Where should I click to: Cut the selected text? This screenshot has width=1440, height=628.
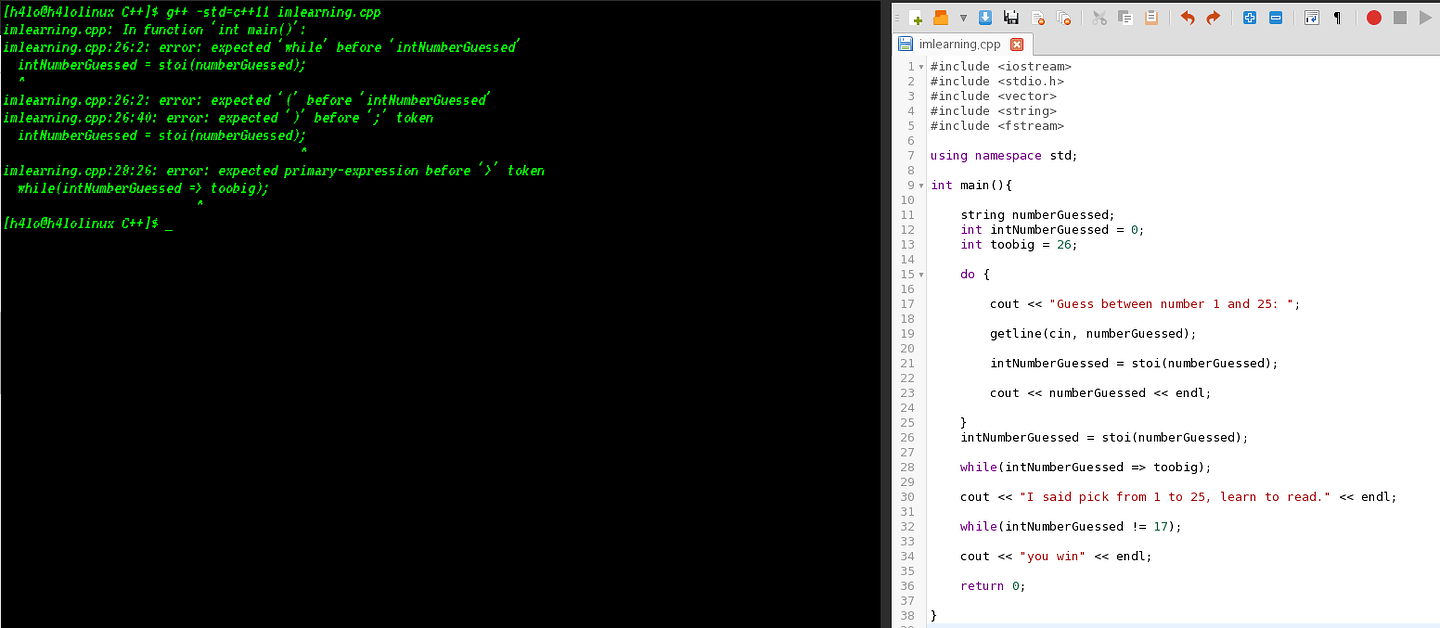(x=1099, y=17)
